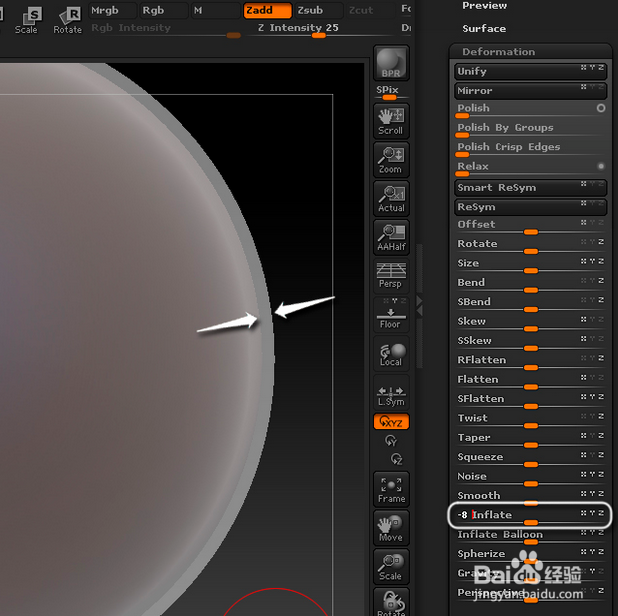Adjust the Smooth deformation slider
The height and width of the screenshot is (616, 618).
click(x=531, y=497)
